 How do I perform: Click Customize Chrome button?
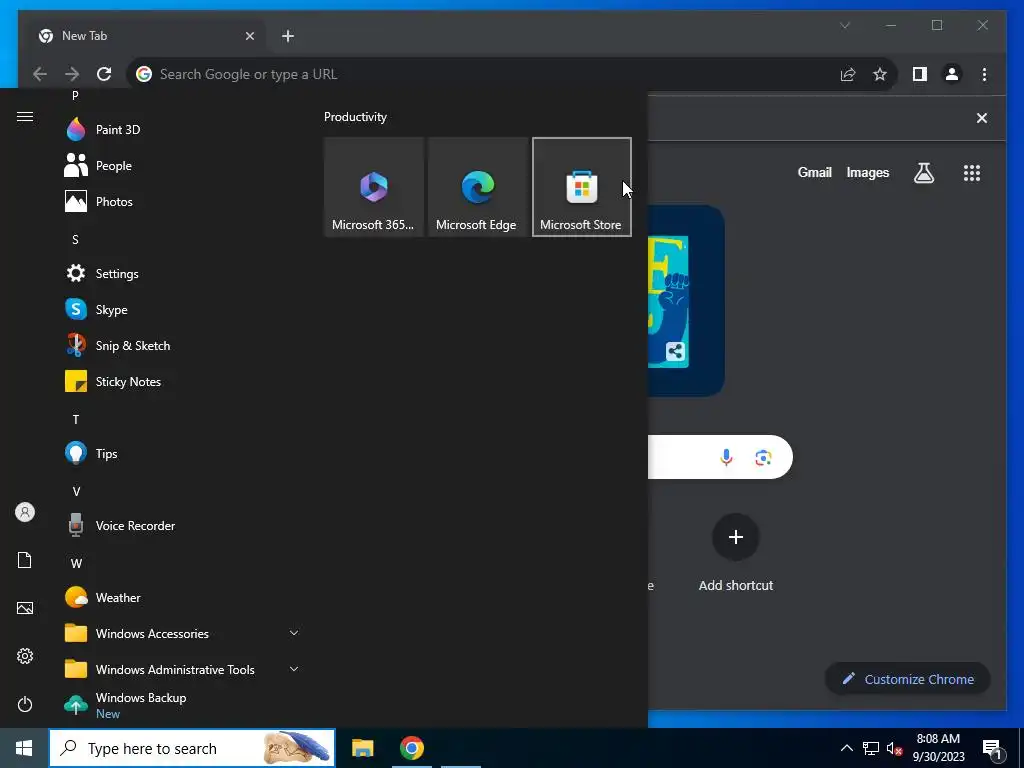click(908, 679)
